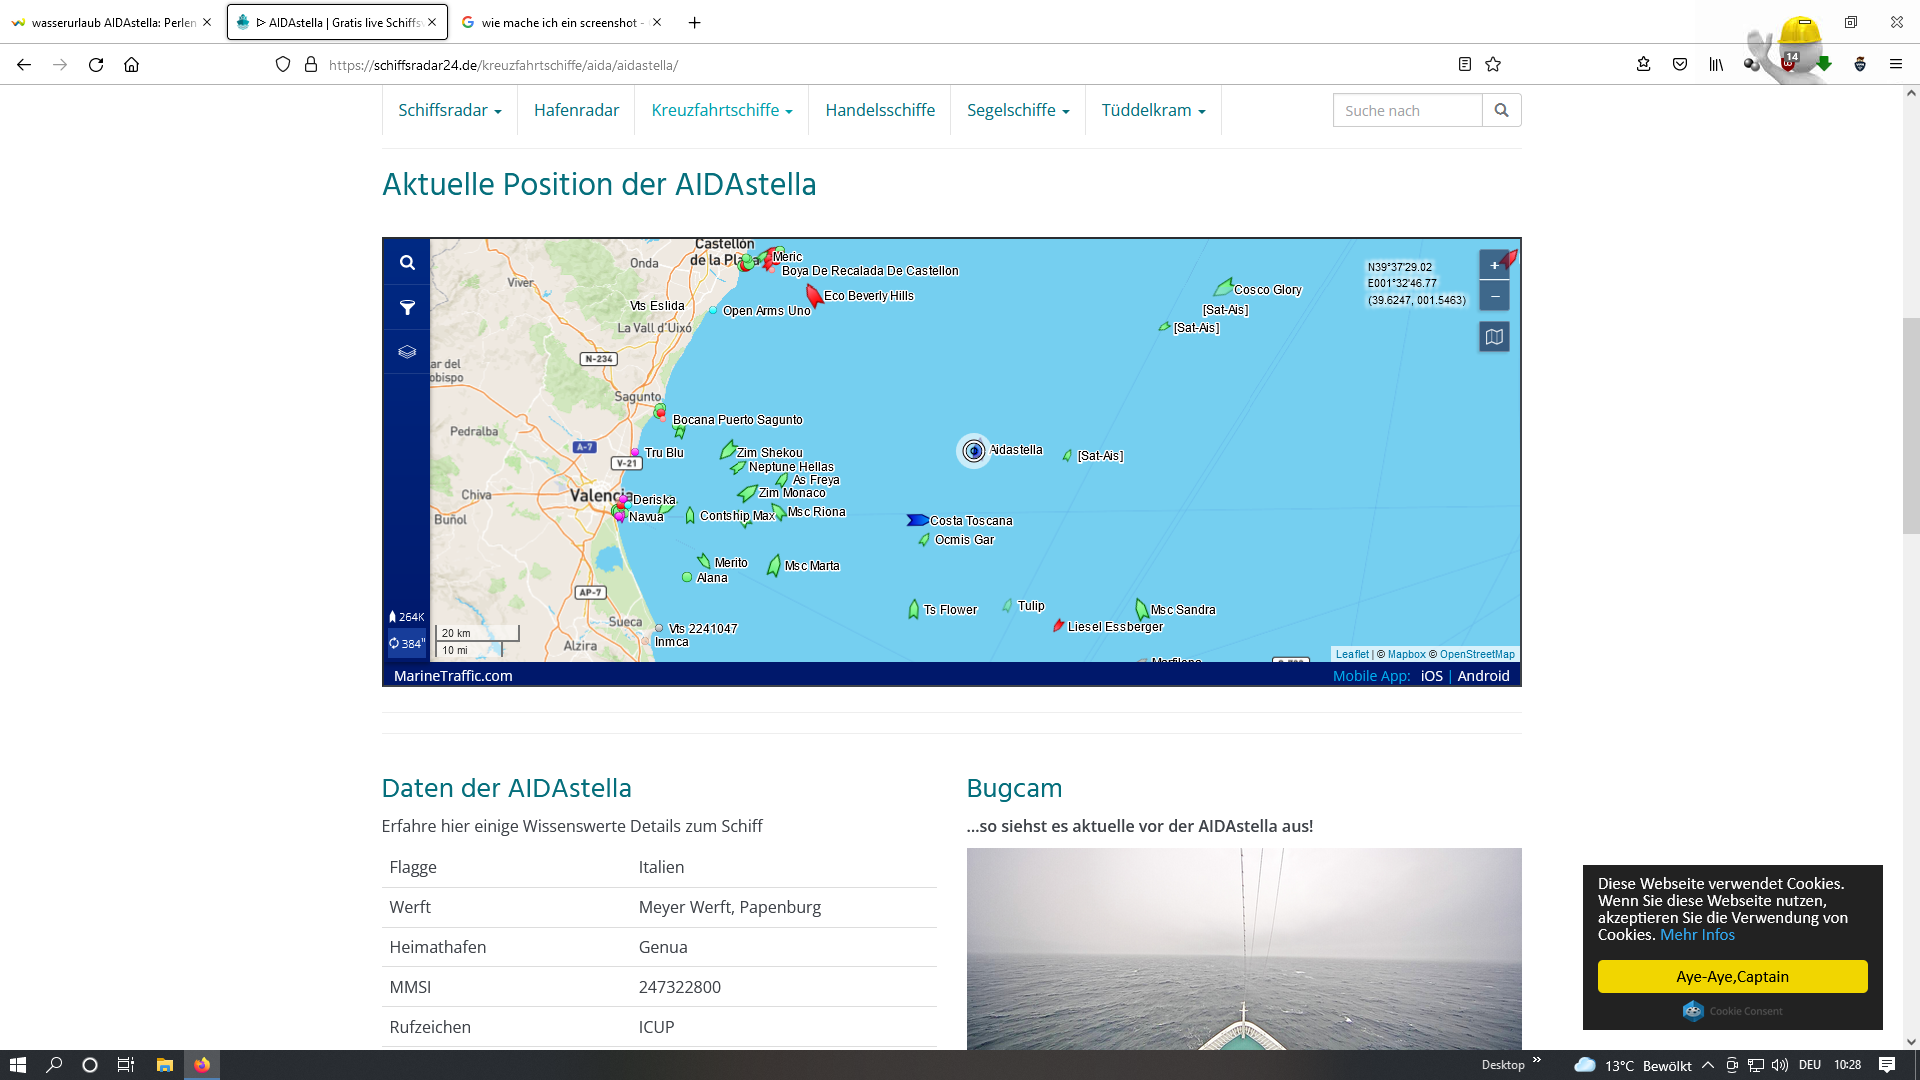Open the Hafenradar menu item

coord(576,110)
